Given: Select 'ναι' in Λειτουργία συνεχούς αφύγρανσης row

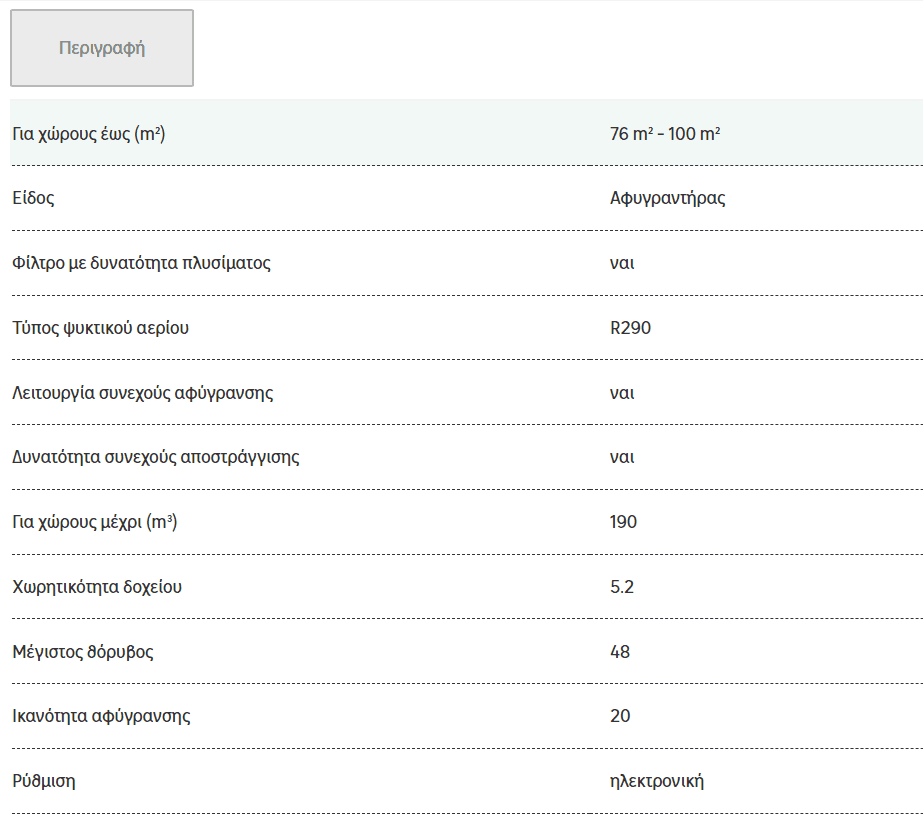Looking at the screenshot, I should click(x=622, y=393).
